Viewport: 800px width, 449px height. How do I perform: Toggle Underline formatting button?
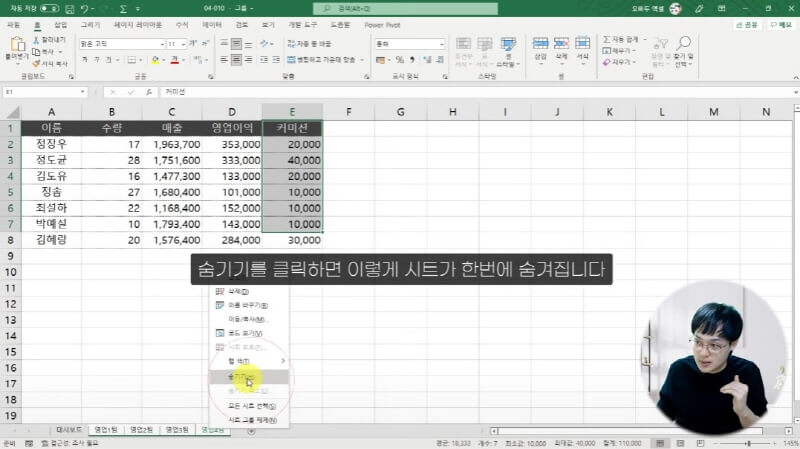(108, 60)
